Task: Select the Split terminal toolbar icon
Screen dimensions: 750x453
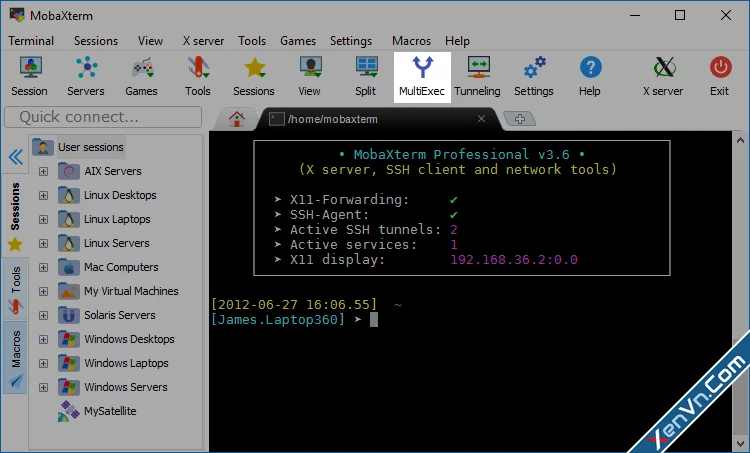Action: tap(366, 77)
